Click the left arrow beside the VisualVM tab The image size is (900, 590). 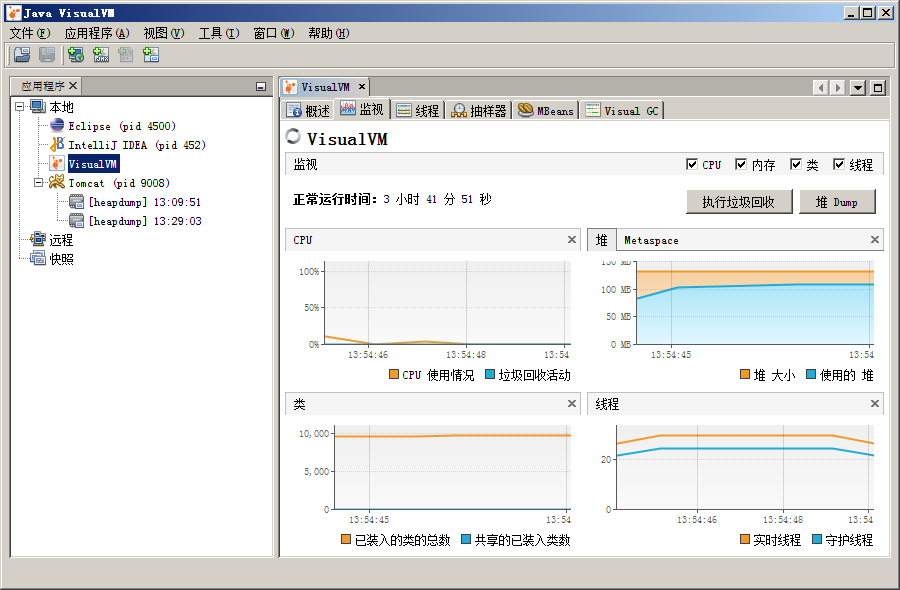pyautogui.click(x=821, y=88)
